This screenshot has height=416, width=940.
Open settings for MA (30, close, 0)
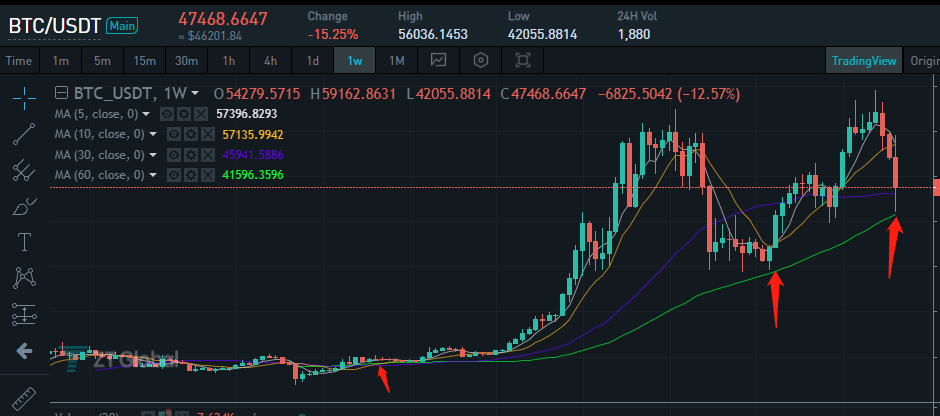coord(191,155)
